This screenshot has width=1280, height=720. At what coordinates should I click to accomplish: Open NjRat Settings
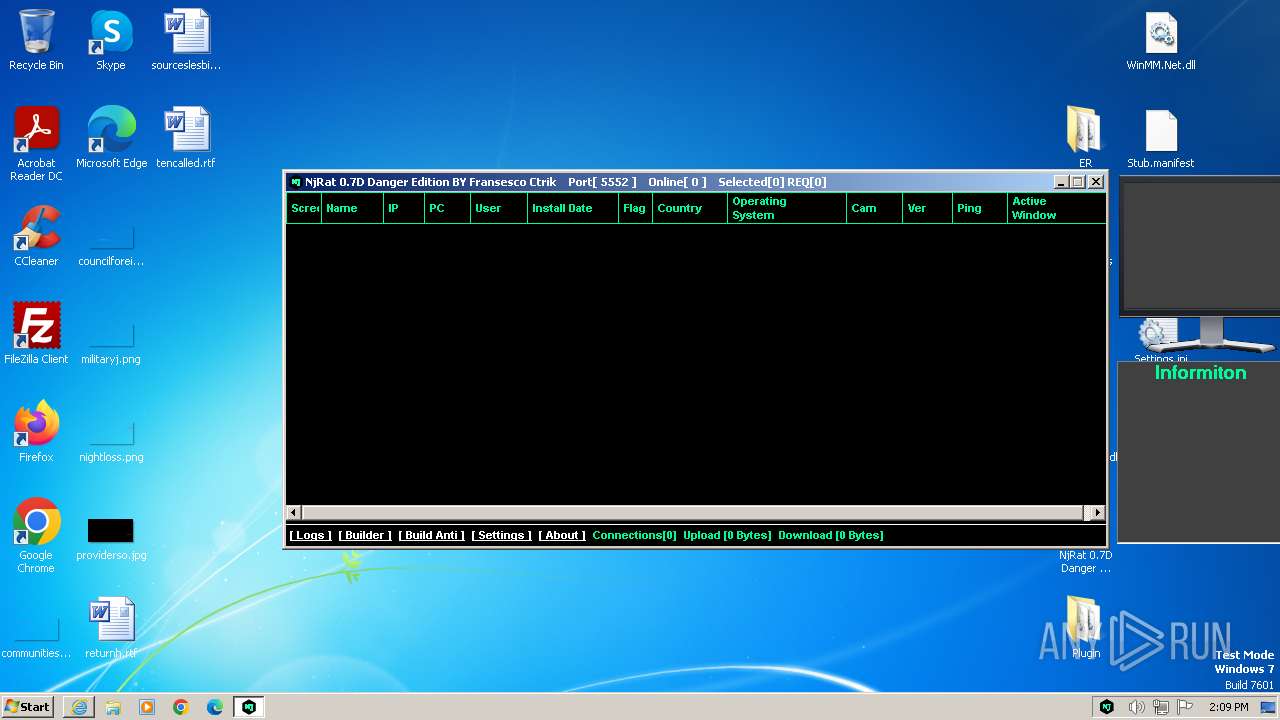click(501, 535)
